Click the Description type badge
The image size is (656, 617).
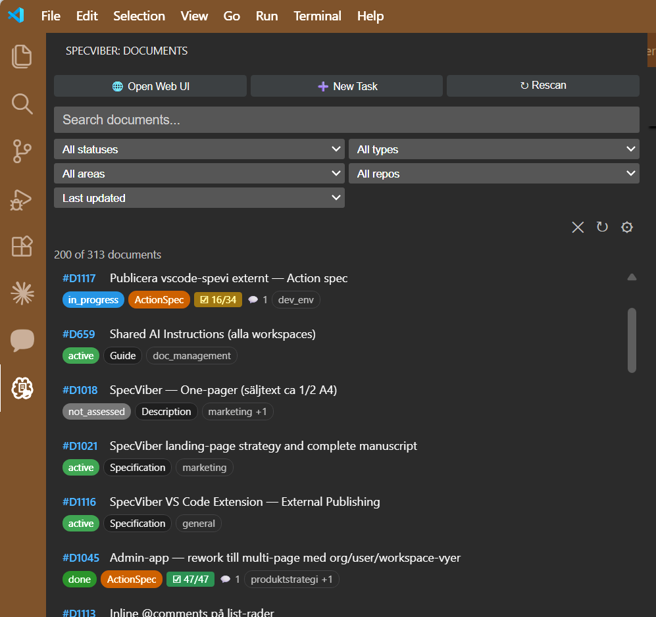point(166,412)
